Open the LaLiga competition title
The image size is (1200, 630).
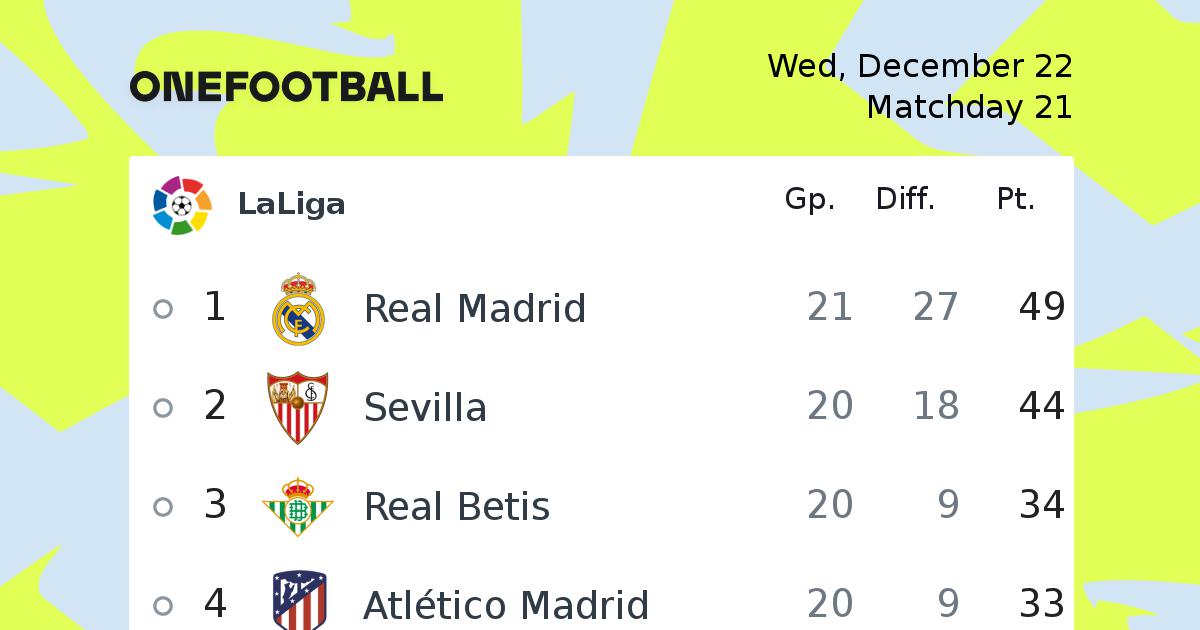click(x=291, y=204)
